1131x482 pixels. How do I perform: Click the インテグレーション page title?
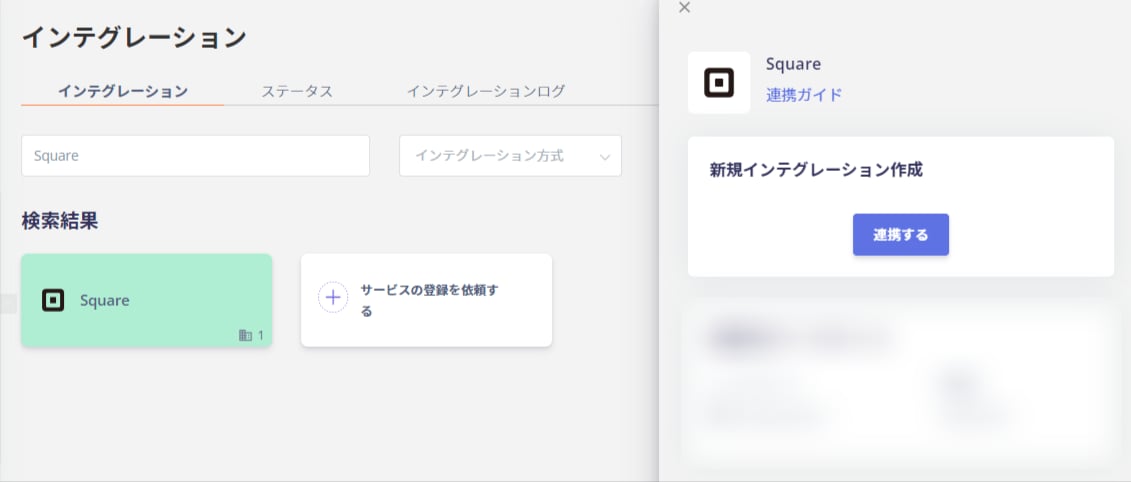tap(134, 38)
